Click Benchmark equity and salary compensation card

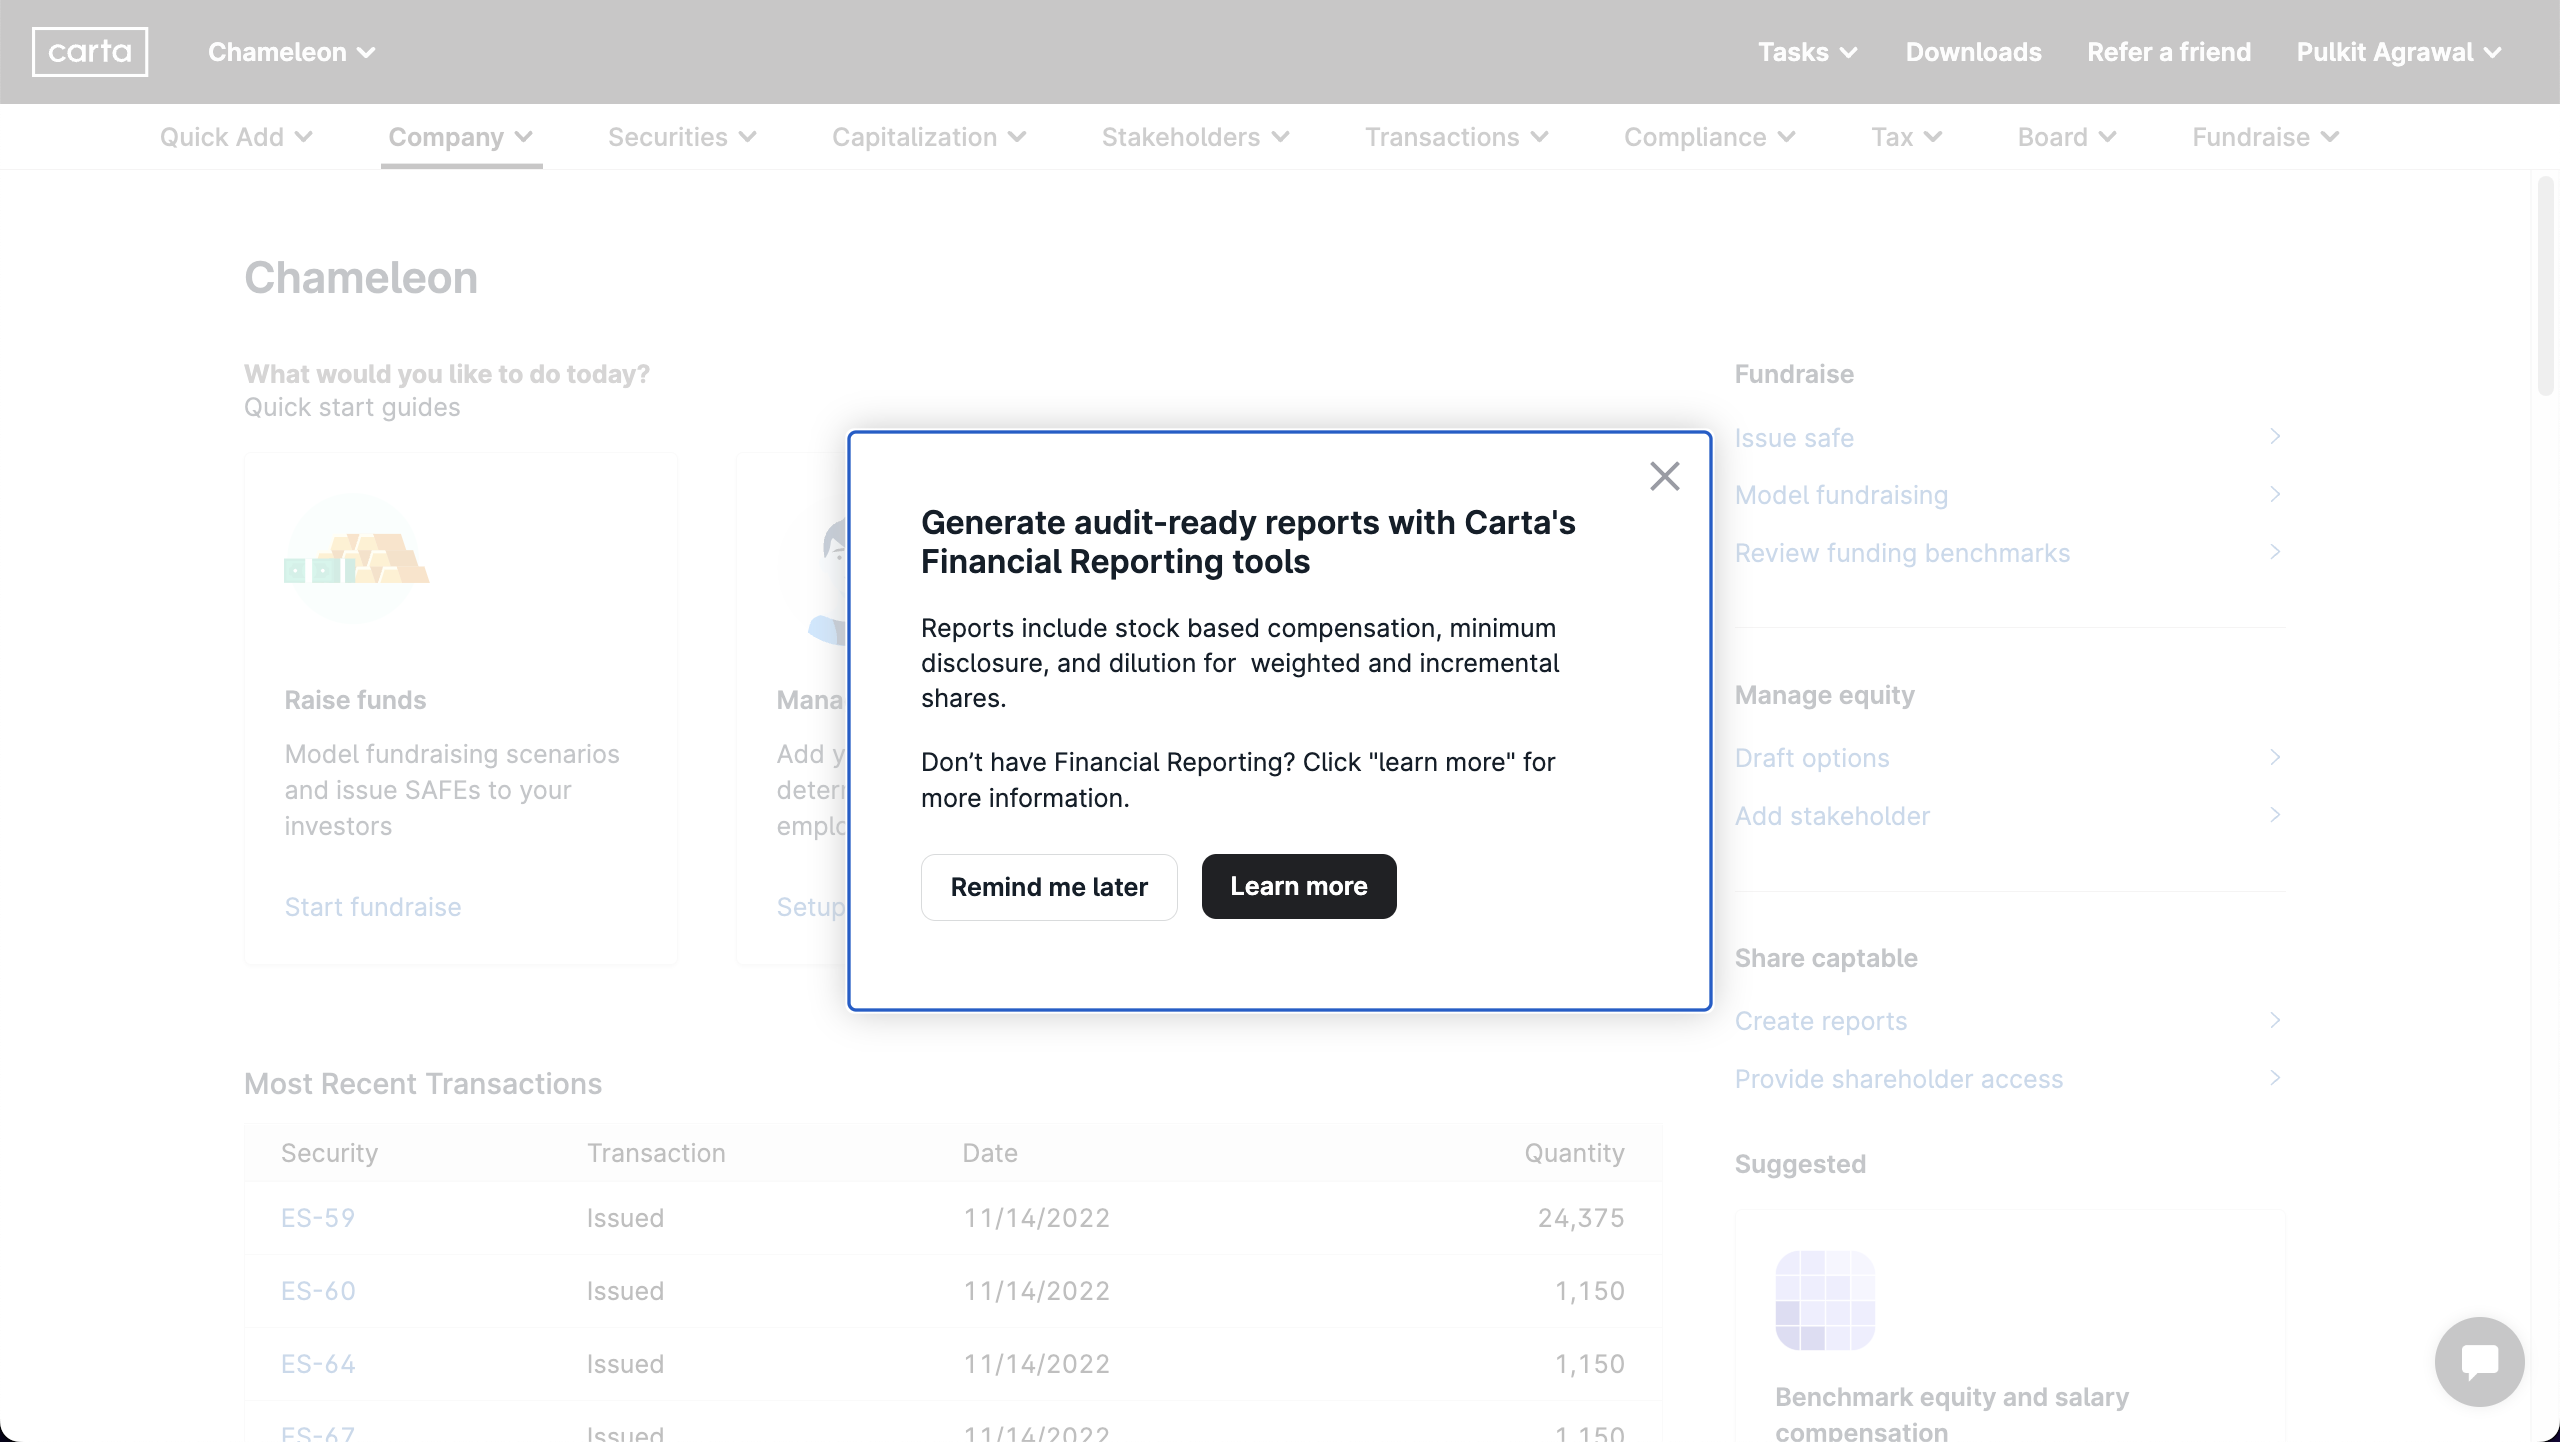[x=2010, y=1326]
